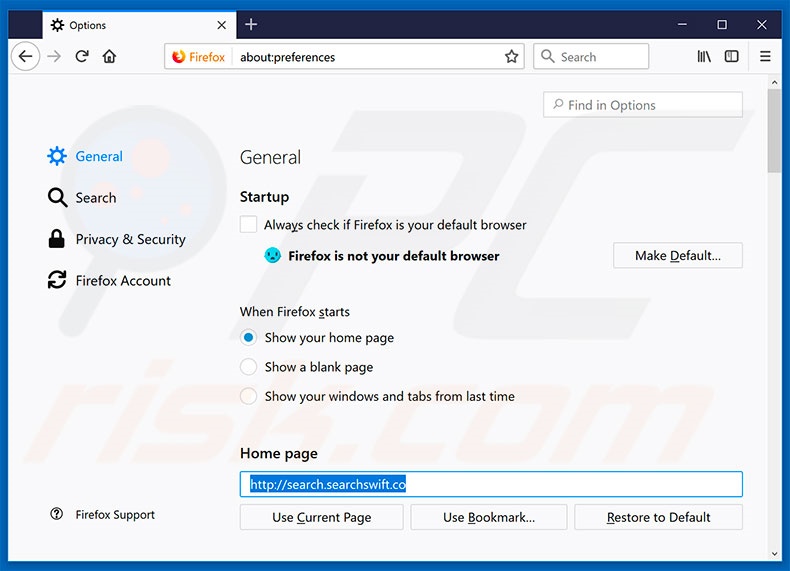The height and width of the screenshot is (571, 790).
Task: Click the home page URL input field
Action: pos(491,484)
